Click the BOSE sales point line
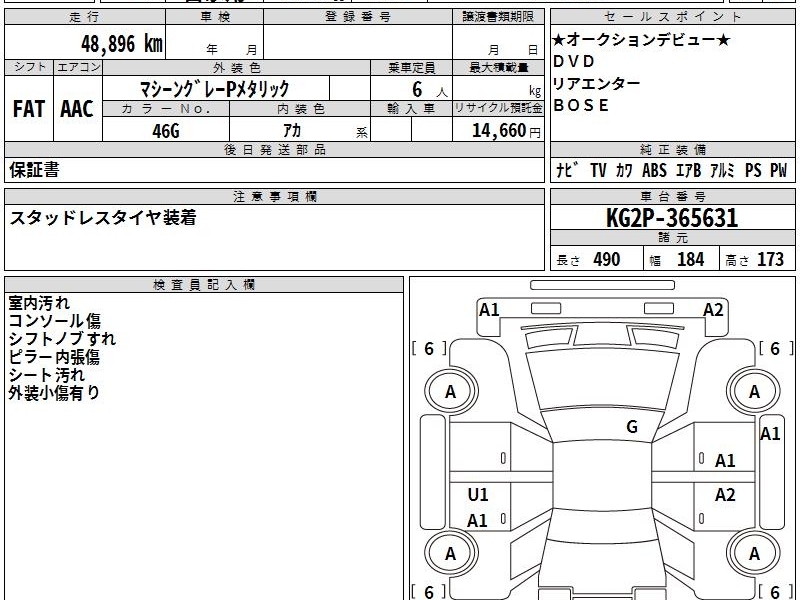 [x=581, y=105]
